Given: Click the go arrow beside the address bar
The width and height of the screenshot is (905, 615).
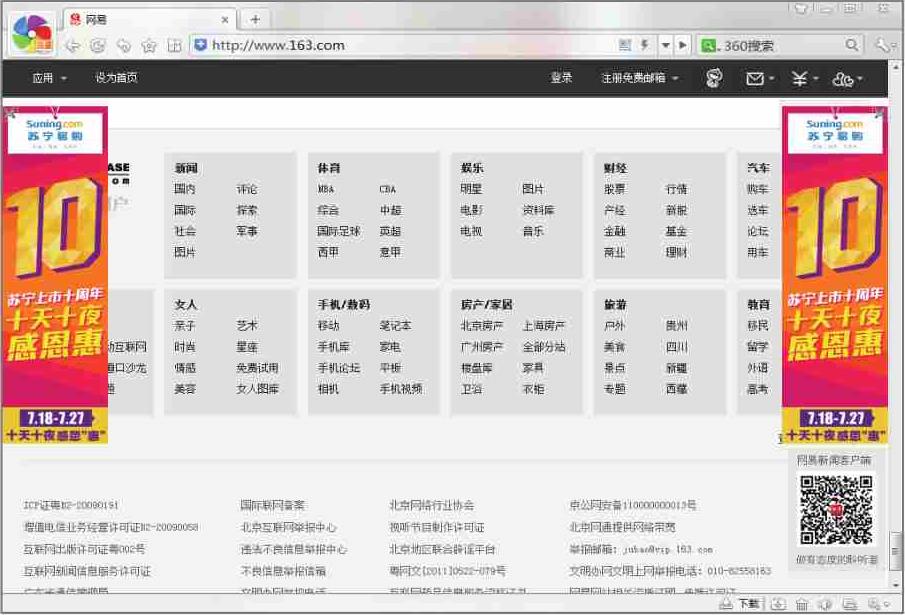Looking at the screenshot, I should click(x=683, y=45).
